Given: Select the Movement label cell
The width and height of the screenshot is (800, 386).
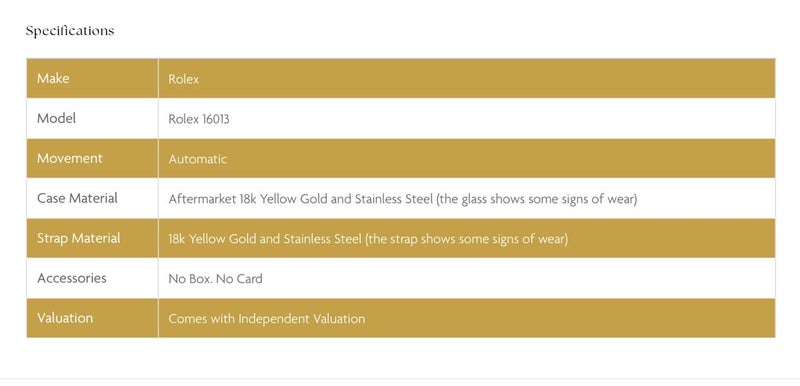Looking at the screenshot, I should tap(92, 158).
